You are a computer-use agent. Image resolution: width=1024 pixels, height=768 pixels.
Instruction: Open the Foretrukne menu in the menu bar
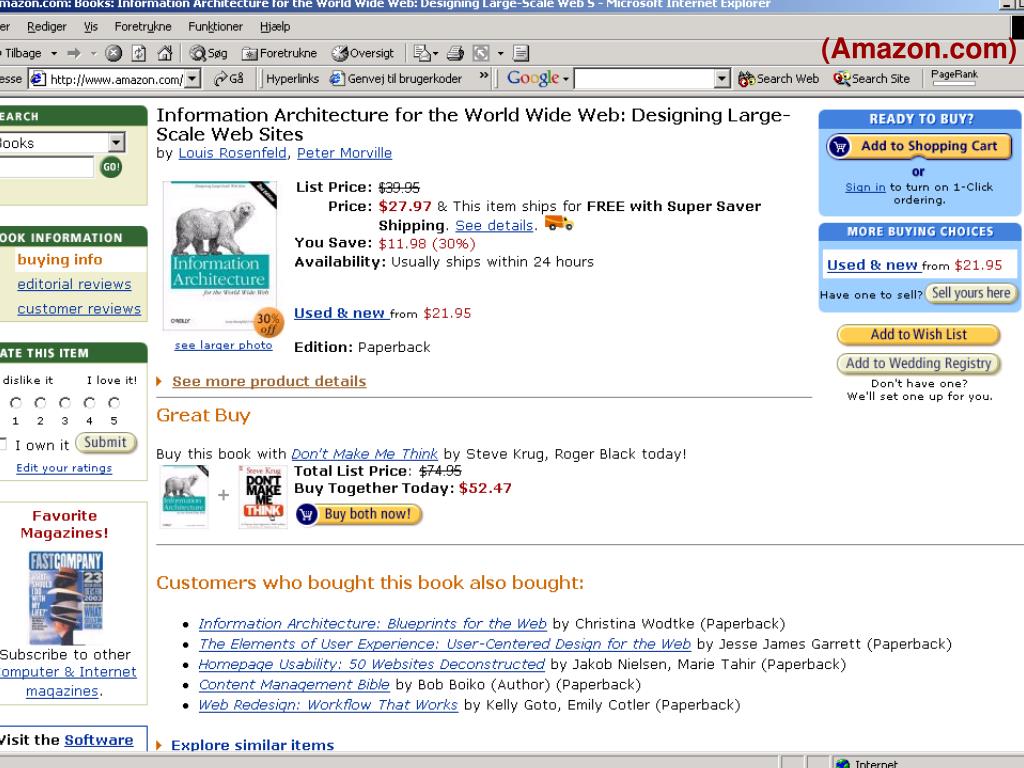pos(143,27)
